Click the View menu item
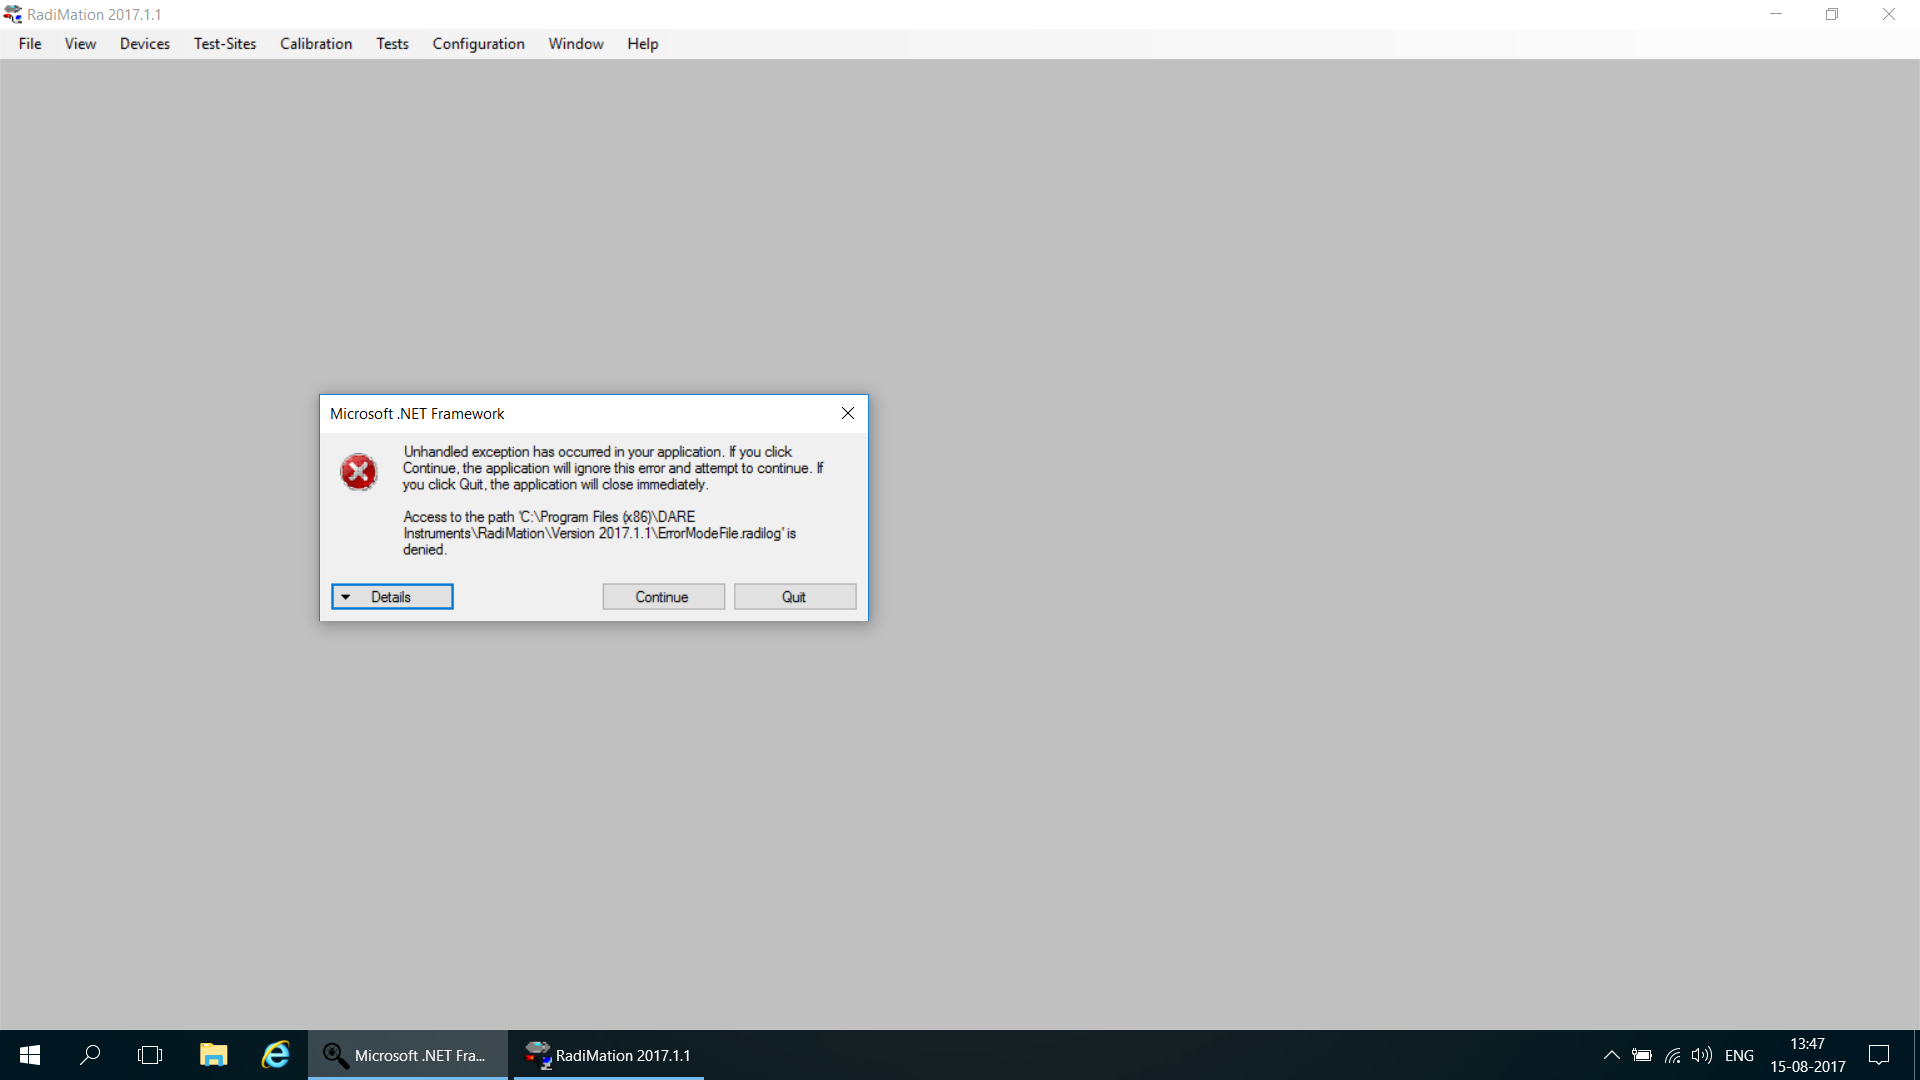This screenshot has height=1080, width=1920. point(79,44)
